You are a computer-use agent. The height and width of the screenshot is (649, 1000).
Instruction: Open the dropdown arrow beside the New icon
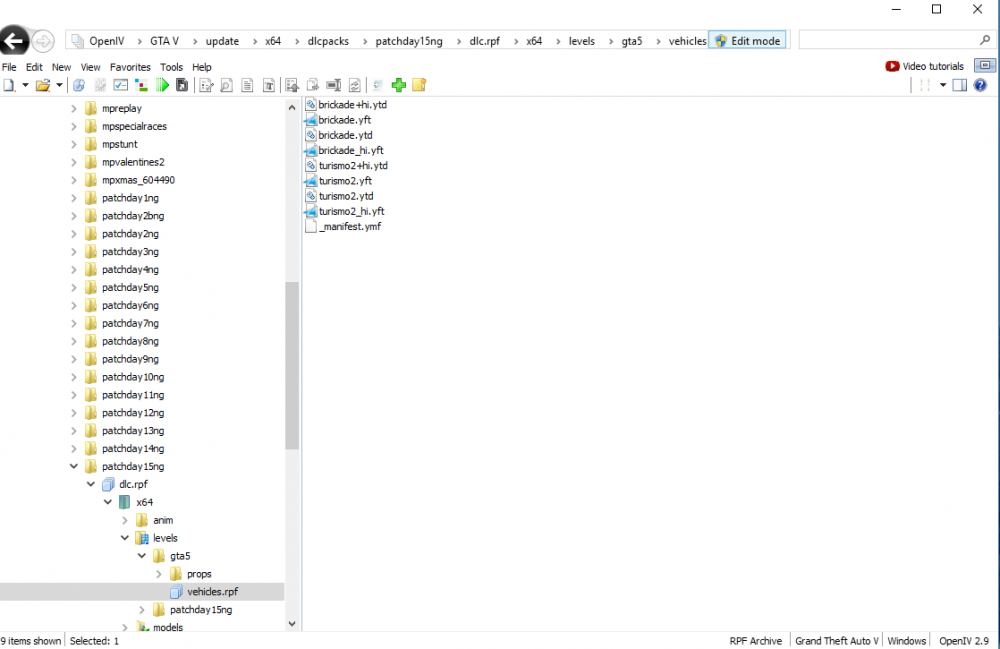pos(26,85)
